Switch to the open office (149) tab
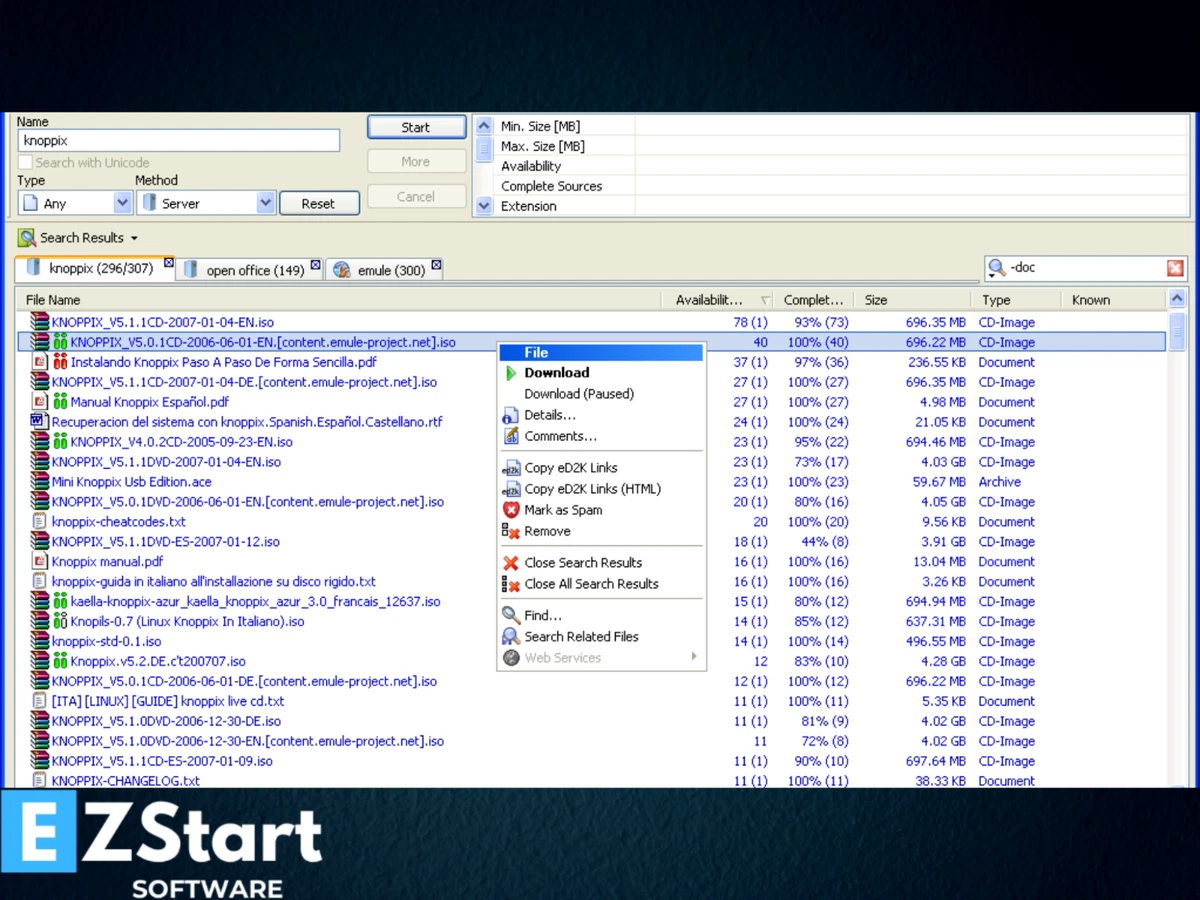 [249, 270]
